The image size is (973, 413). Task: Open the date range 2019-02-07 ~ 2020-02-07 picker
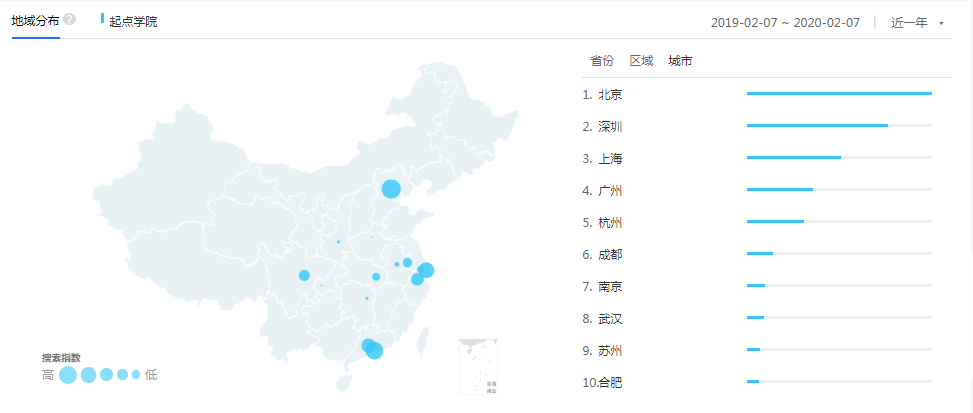point(785,22)
